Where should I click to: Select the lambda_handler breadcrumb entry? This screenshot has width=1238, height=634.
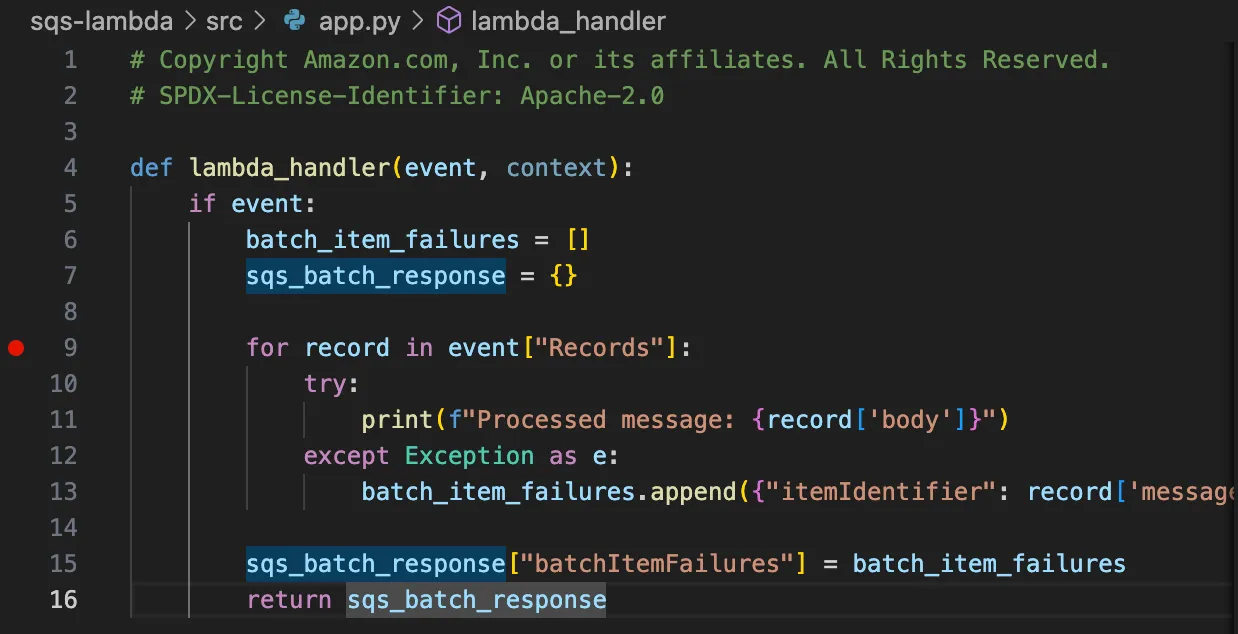(x=567, y=20)
